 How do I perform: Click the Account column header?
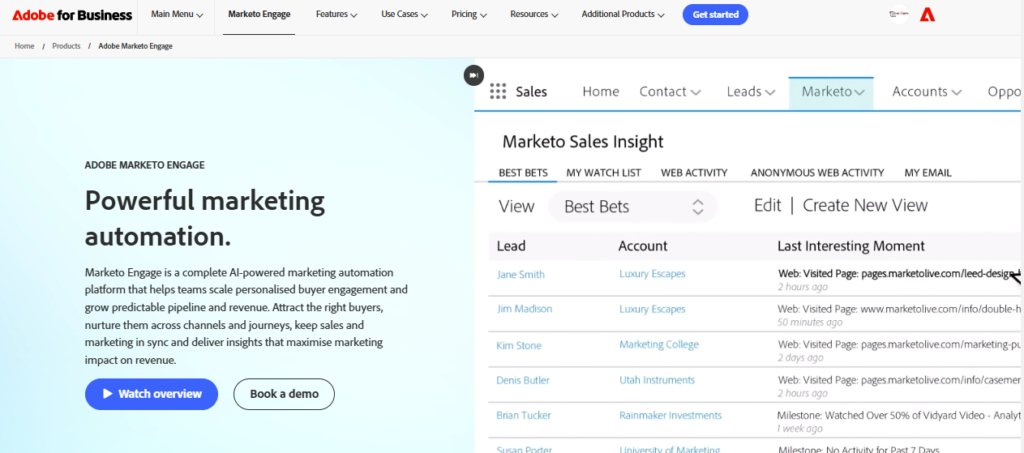(x=643, y=246)
